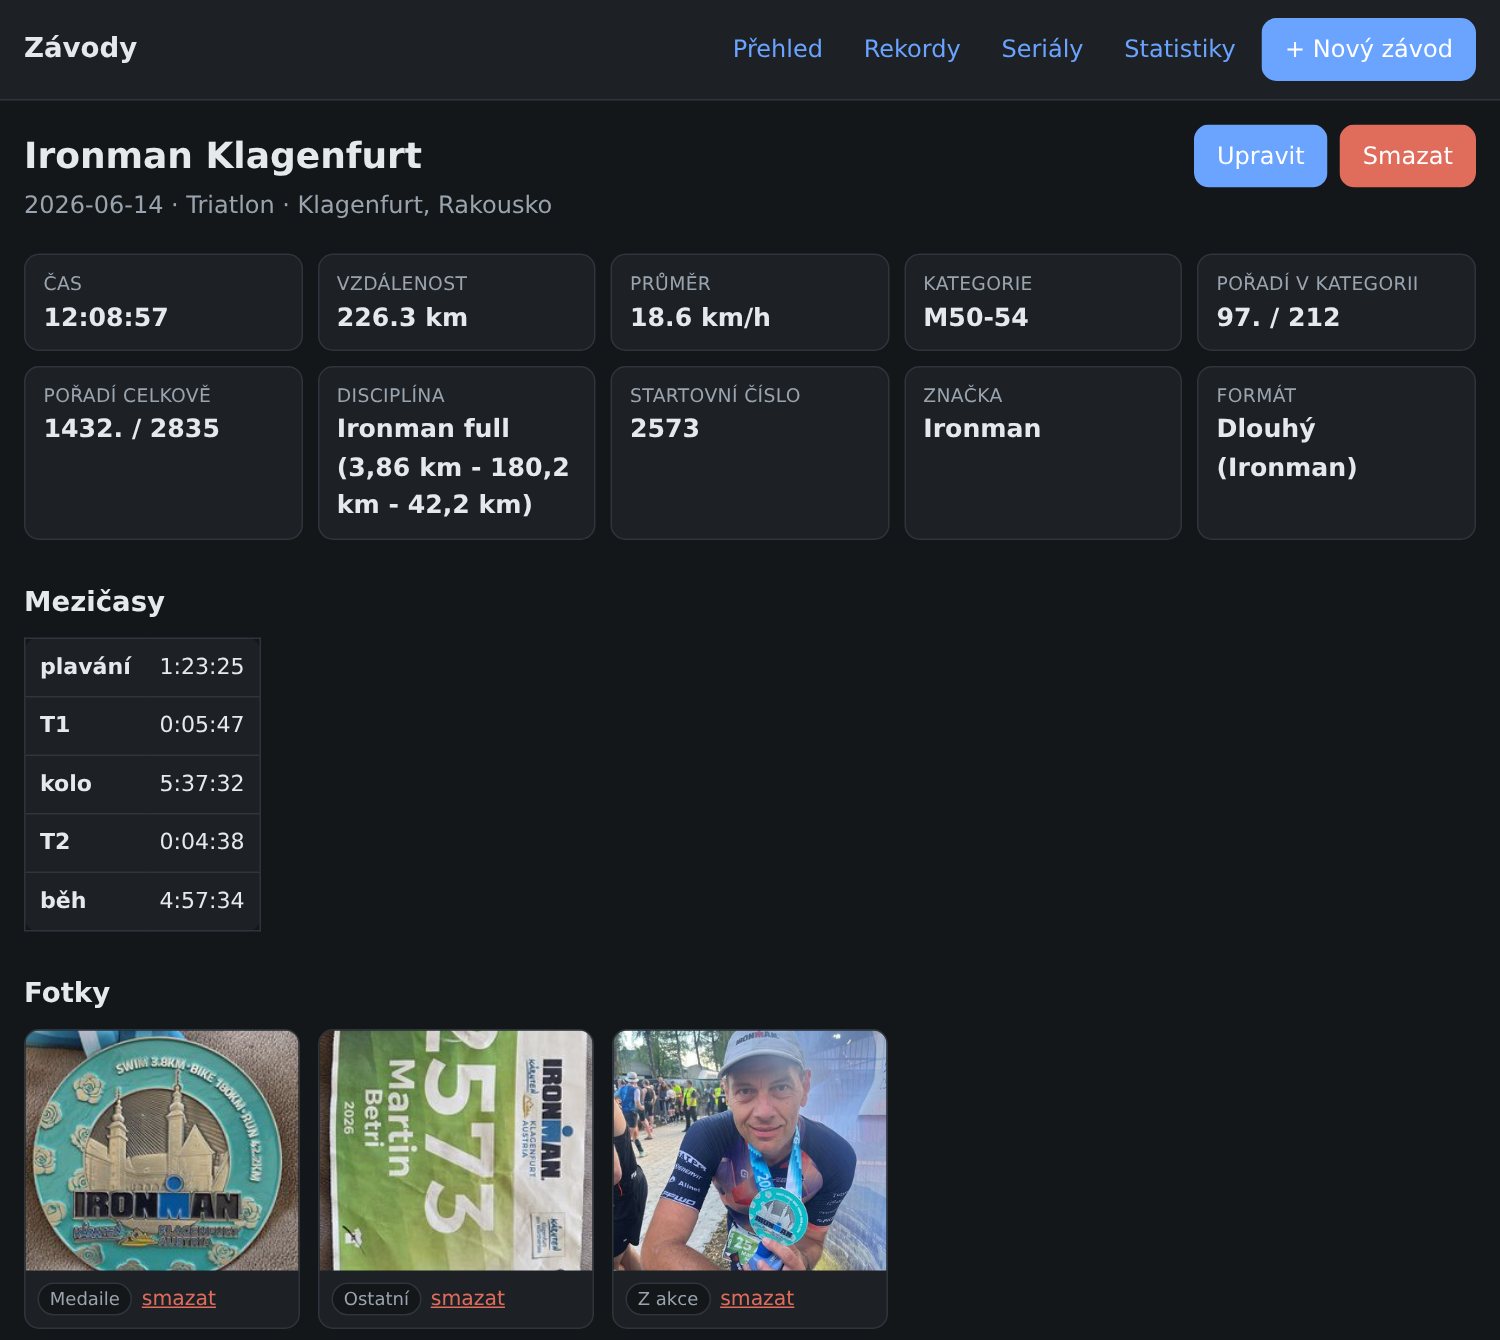The width and height of the screenshot is (1500, 1340).
Task: Click the Formát value Dlouhý (Ironman)
Action: (1287, 447)
